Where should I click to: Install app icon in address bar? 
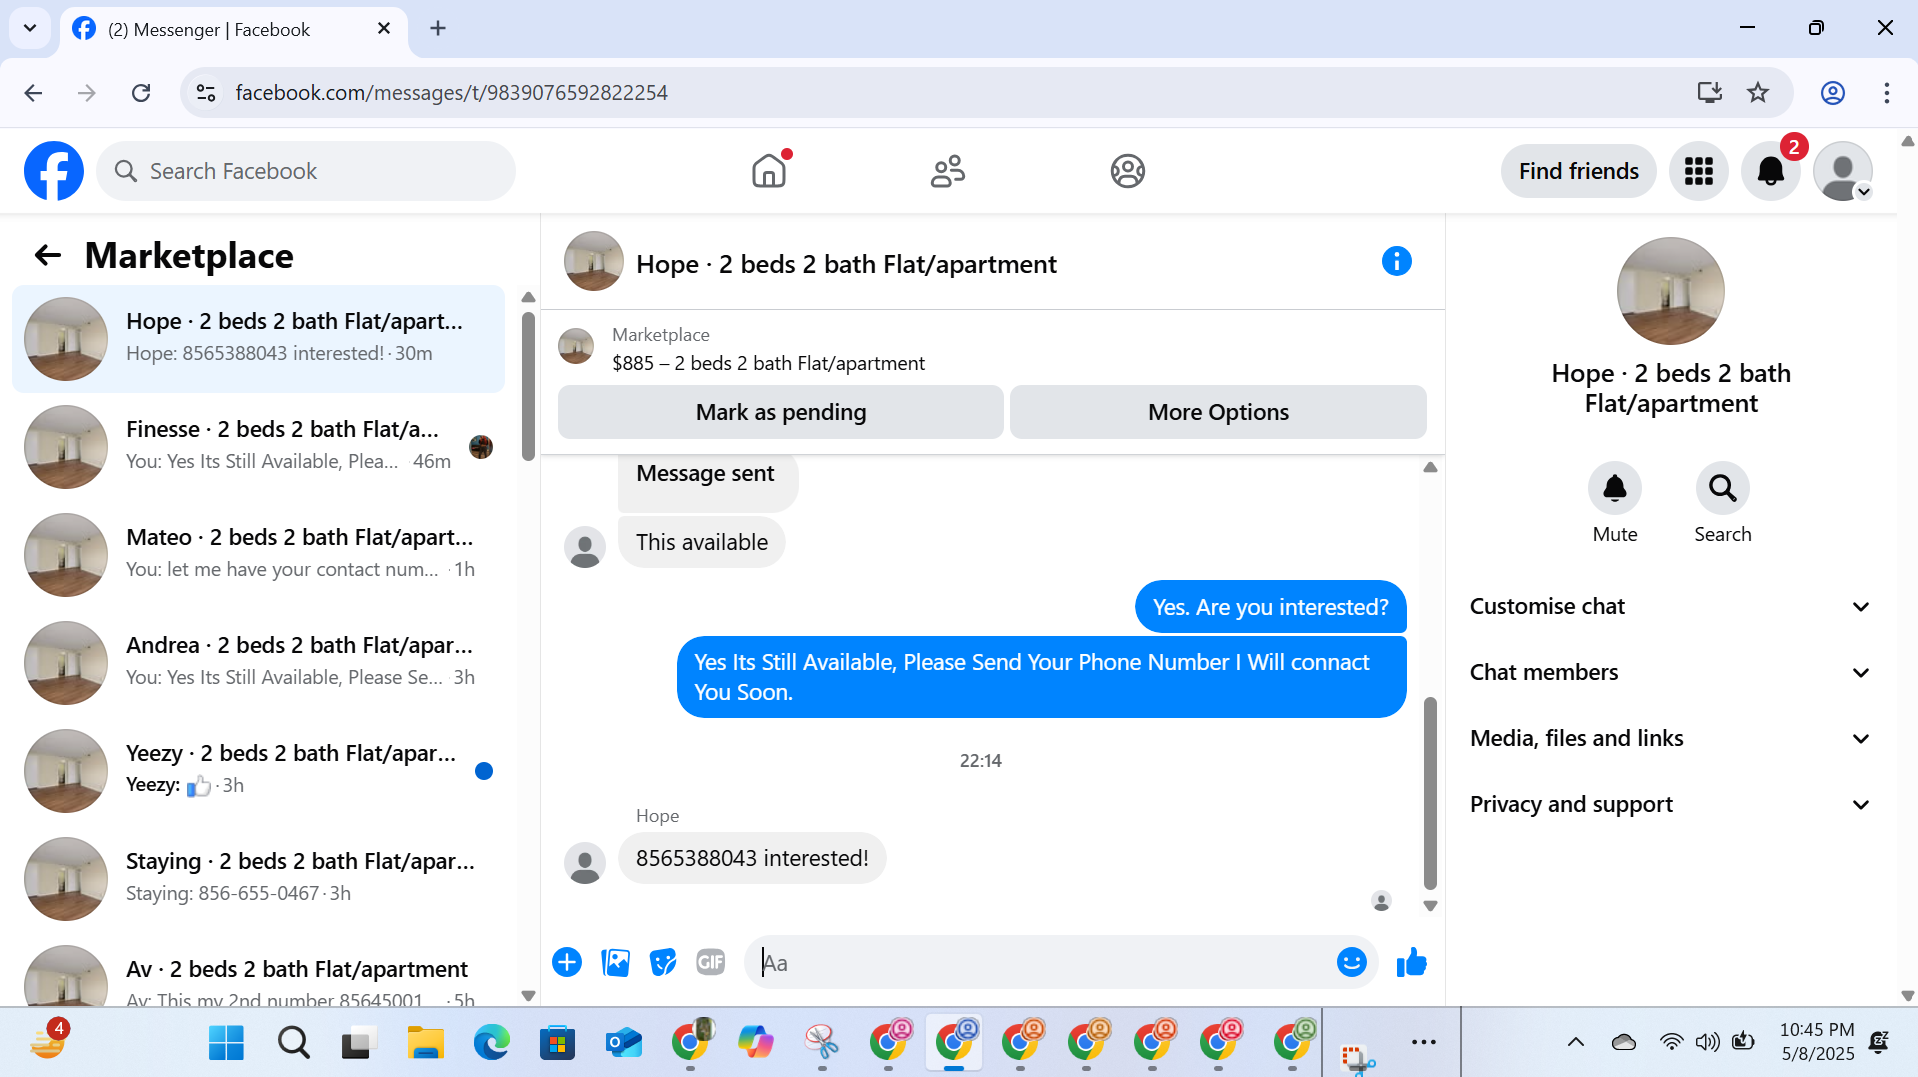click(x=1710, y=93)
